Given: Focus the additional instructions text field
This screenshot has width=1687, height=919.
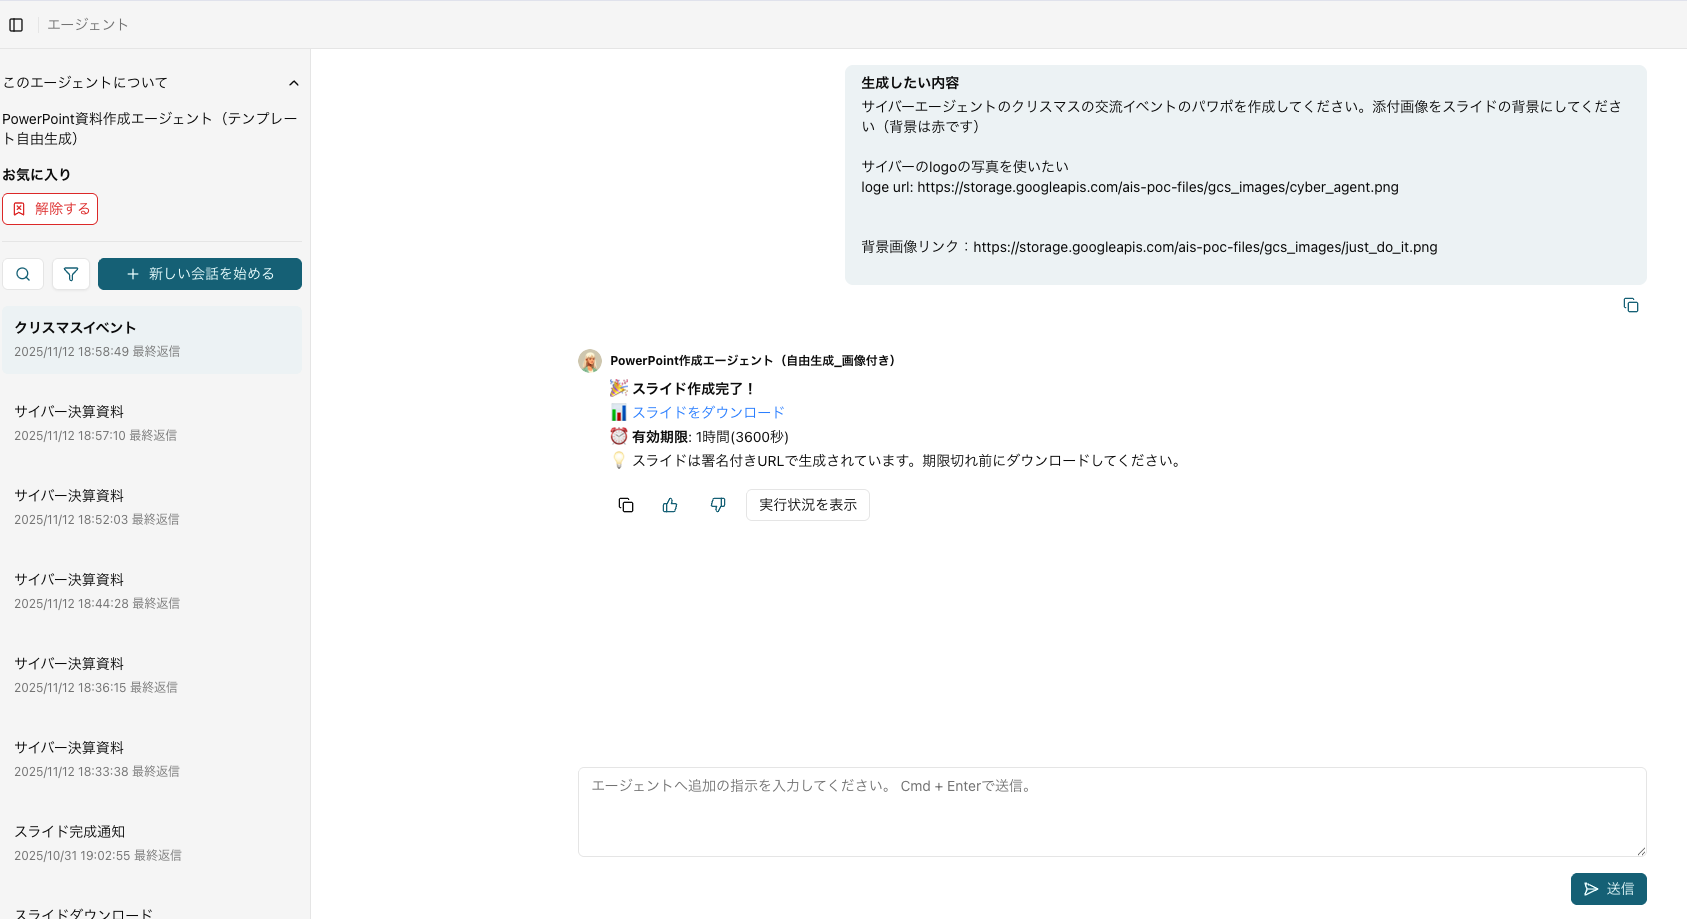Looking at the screenshot, I should (x=1111, y=811).
